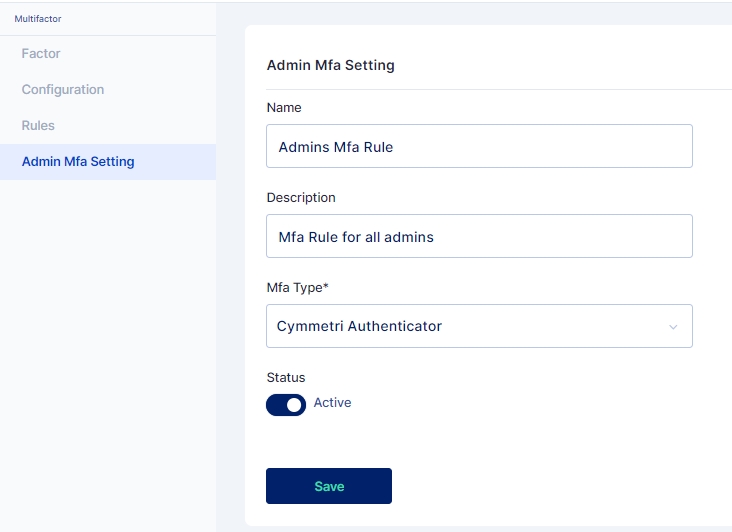Click the Description field label
Image resolution: width=732 pixels, height=532 pixels.
301,198
